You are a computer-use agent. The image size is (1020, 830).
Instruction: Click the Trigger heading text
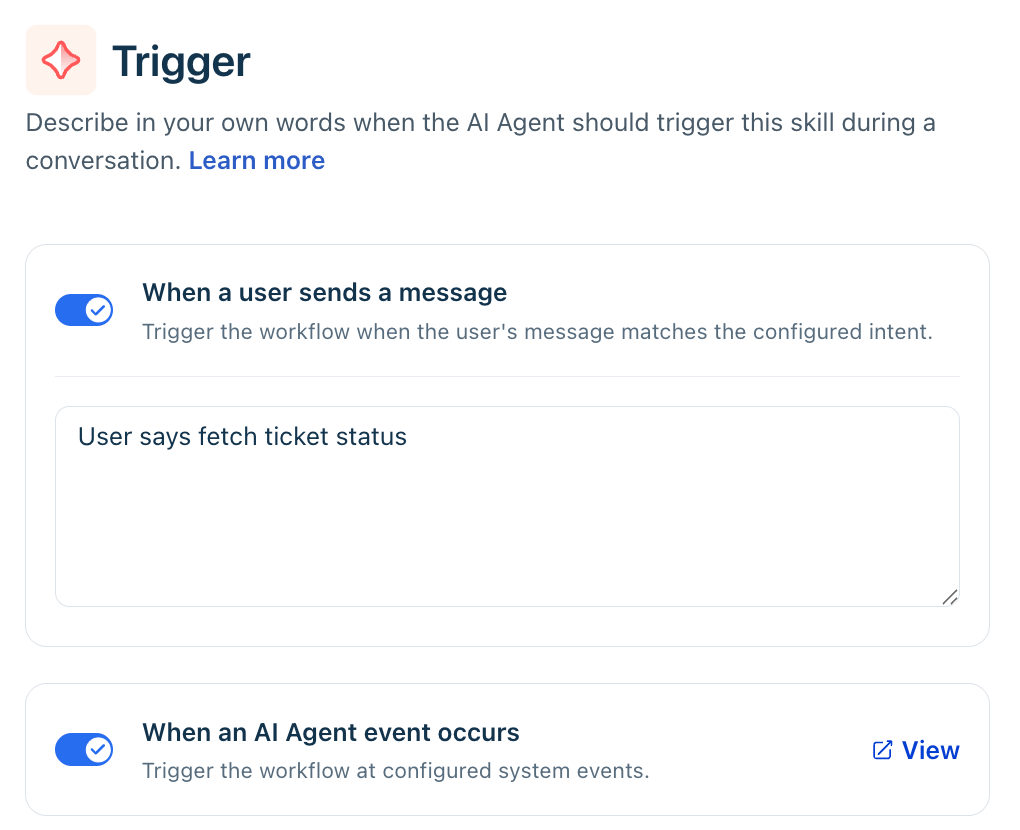coord(181,61)
